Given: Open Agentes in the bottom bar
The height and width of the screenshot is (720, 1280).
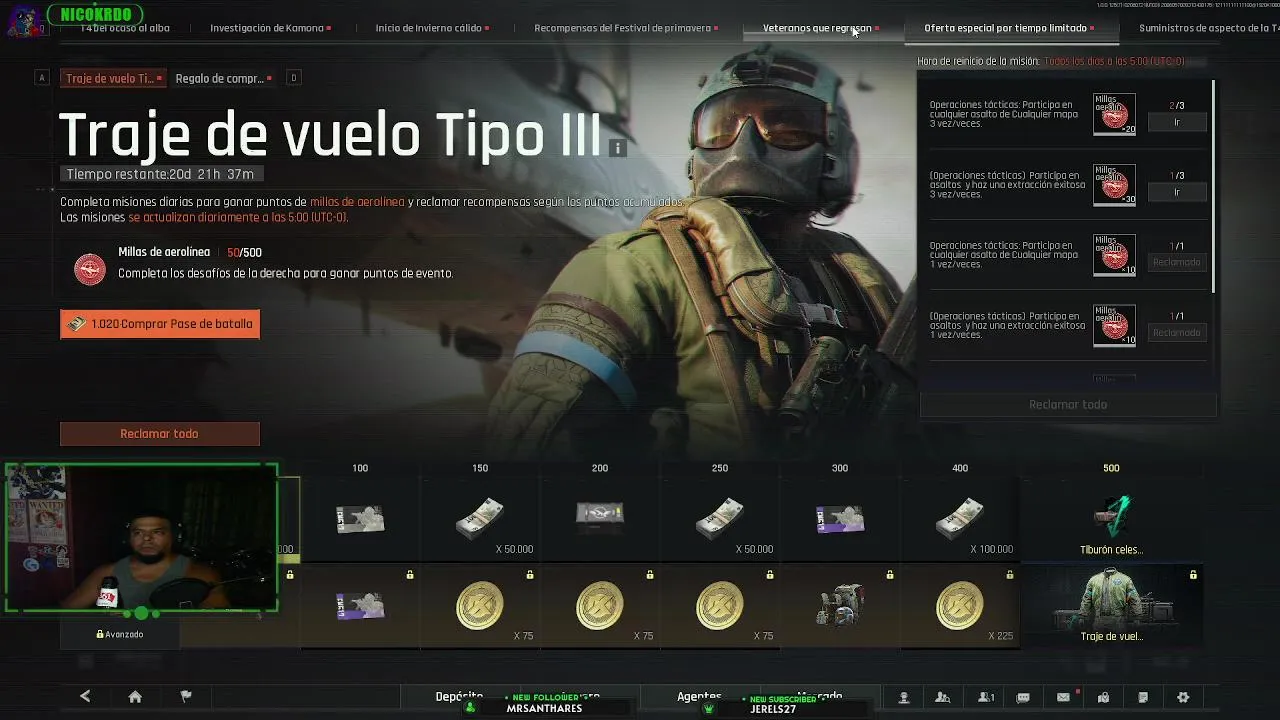Looking at the screenshot, I should click(x=699, y=696).
